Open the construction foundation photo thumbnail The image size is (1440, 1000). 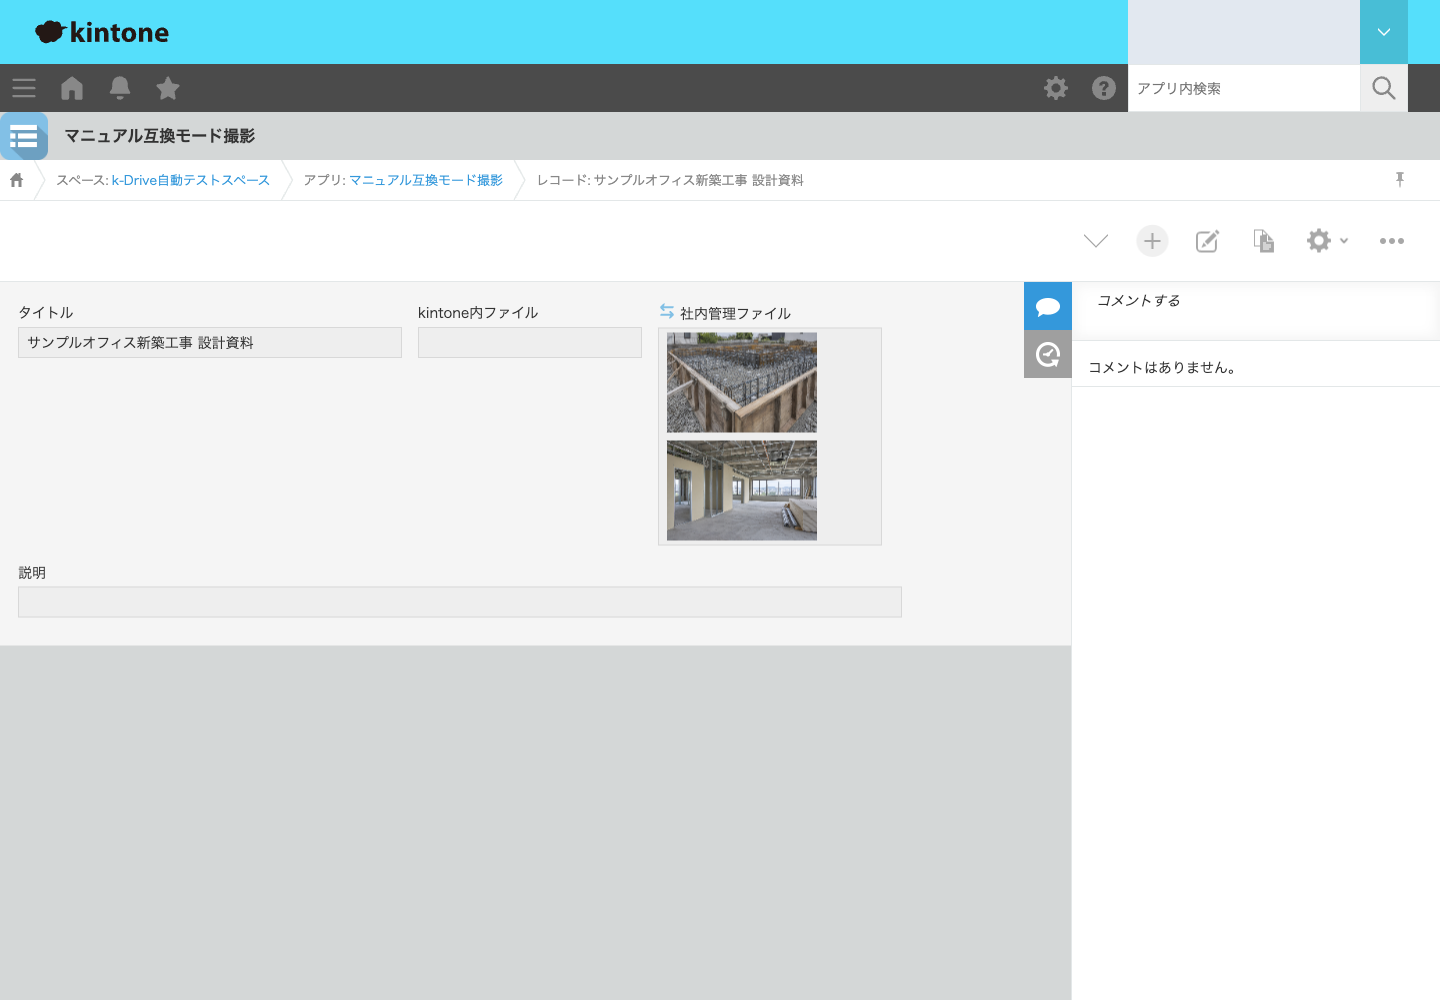click(x=742, y=382)
